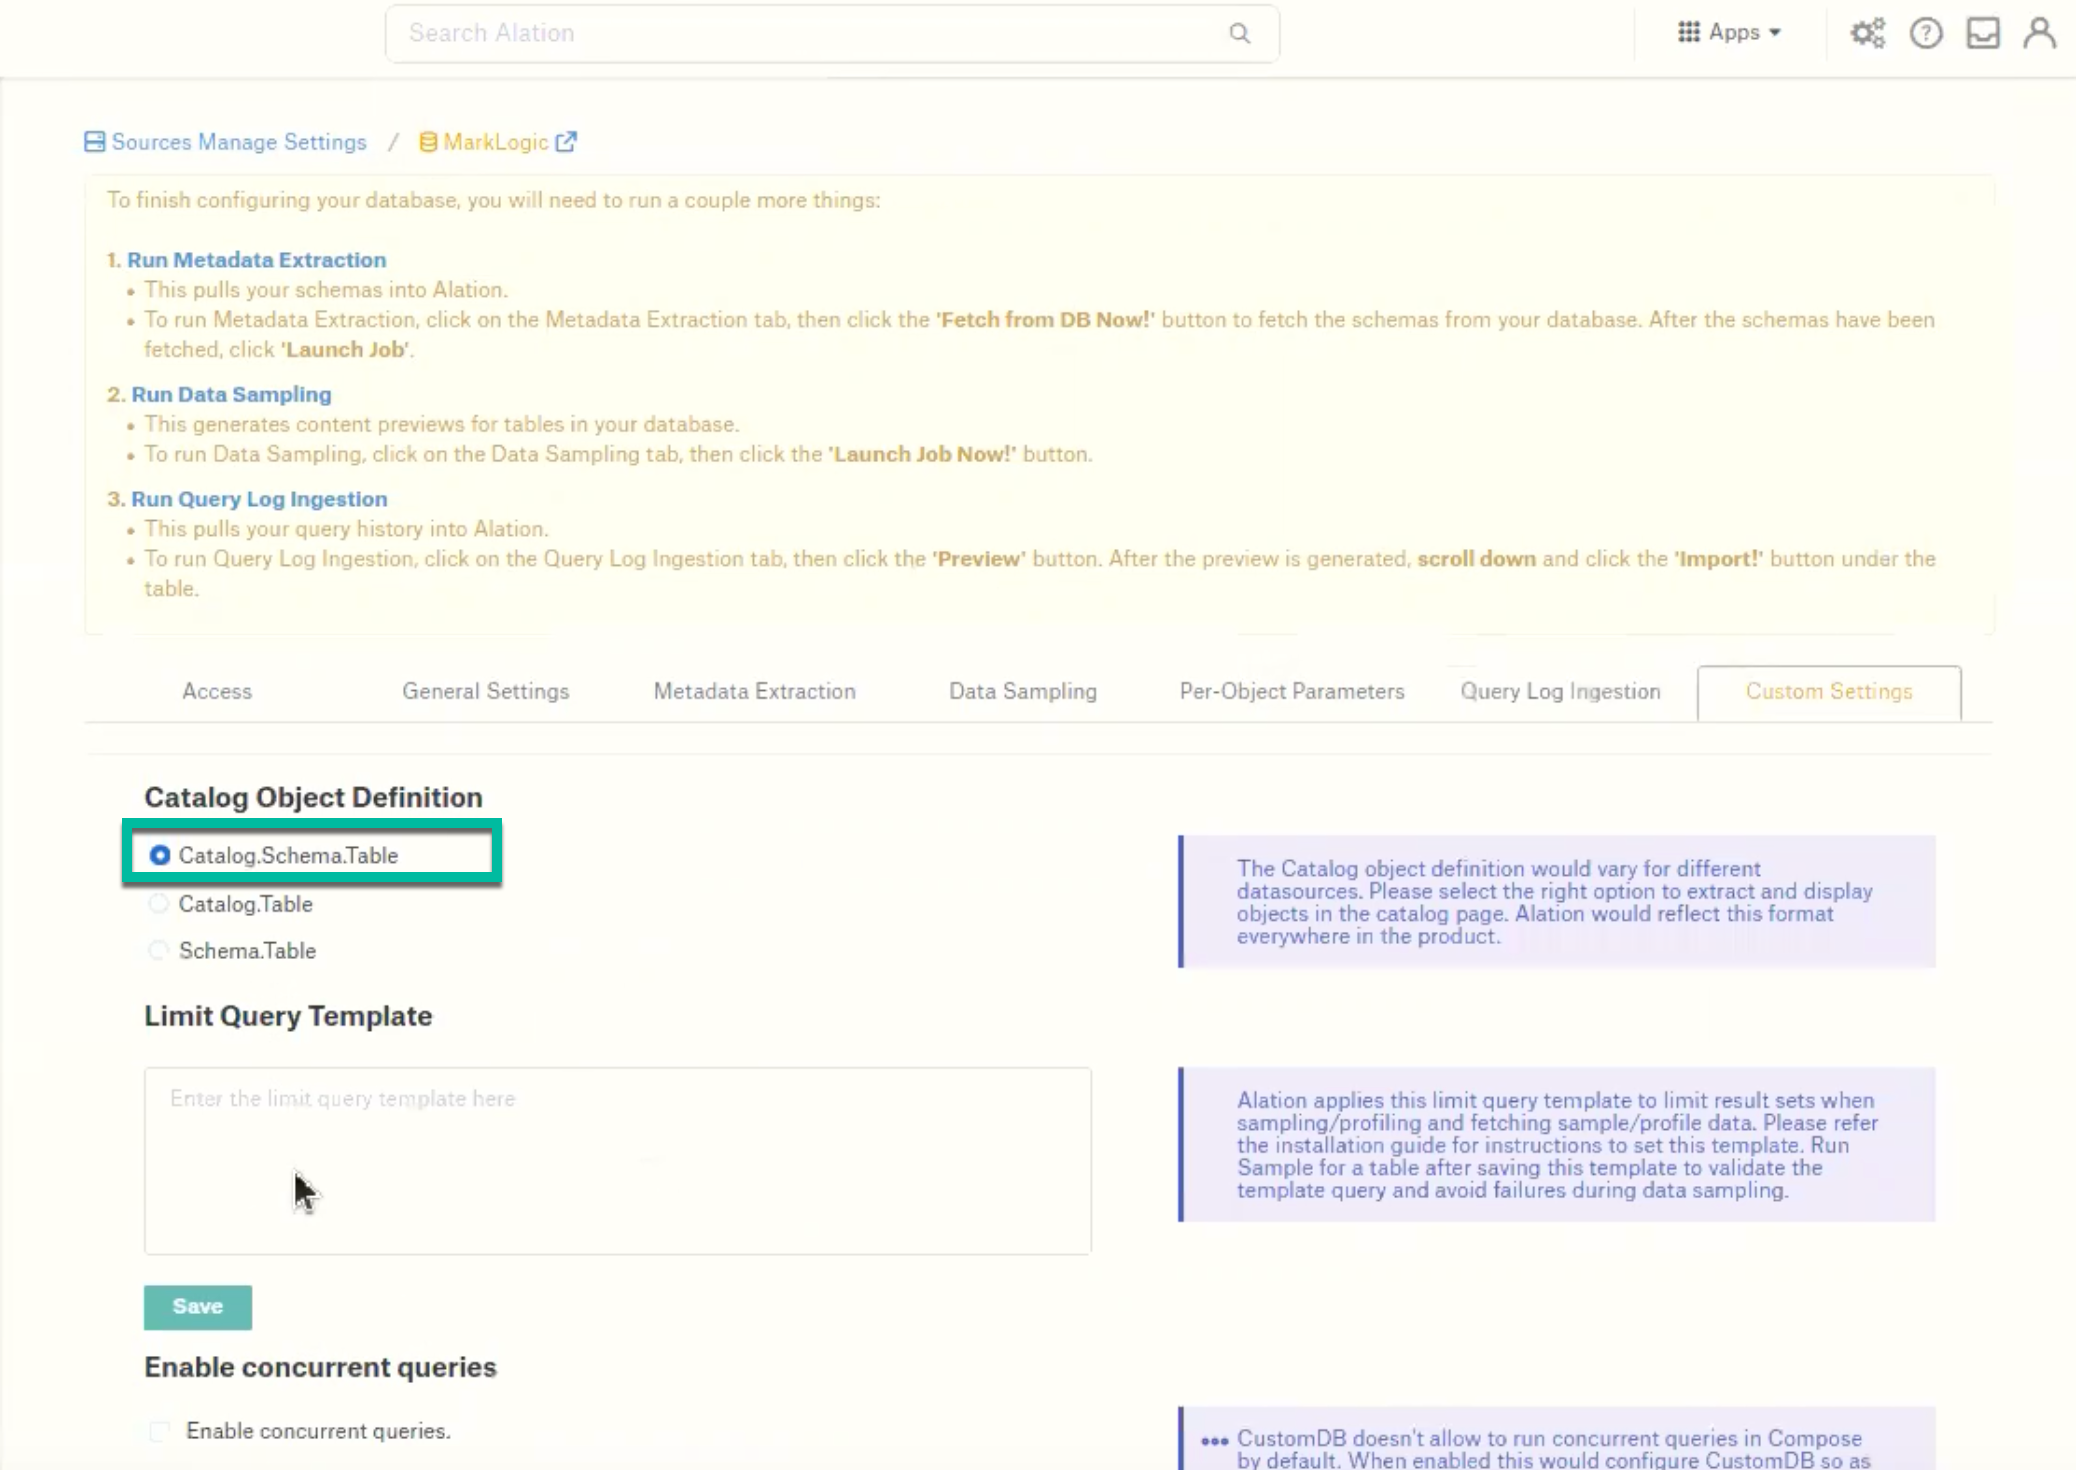Click the Limit Query Template input field

[x=617, y=1161]
